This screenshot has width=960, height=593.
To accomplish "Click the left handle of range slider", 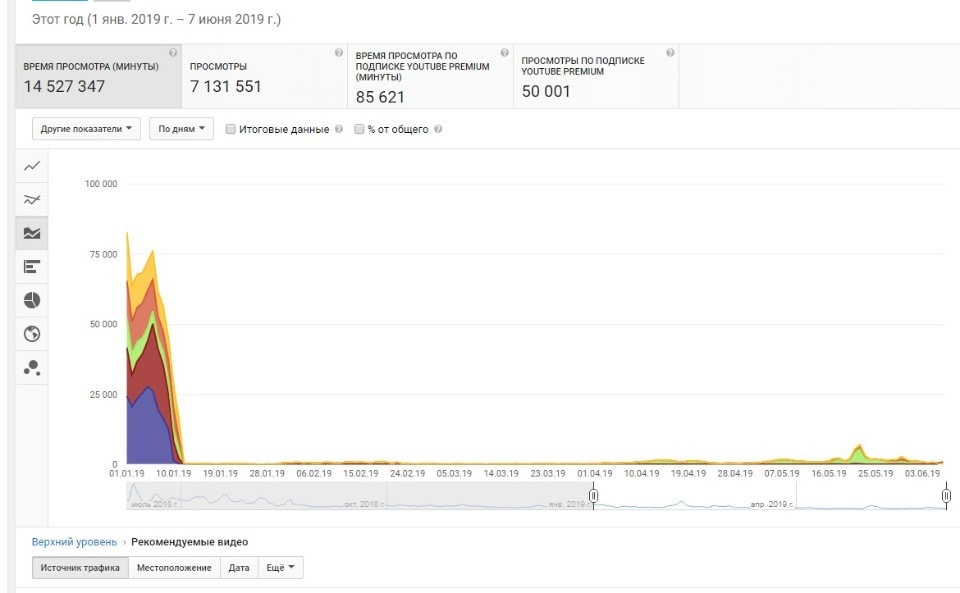I will (x=593, y=495).
